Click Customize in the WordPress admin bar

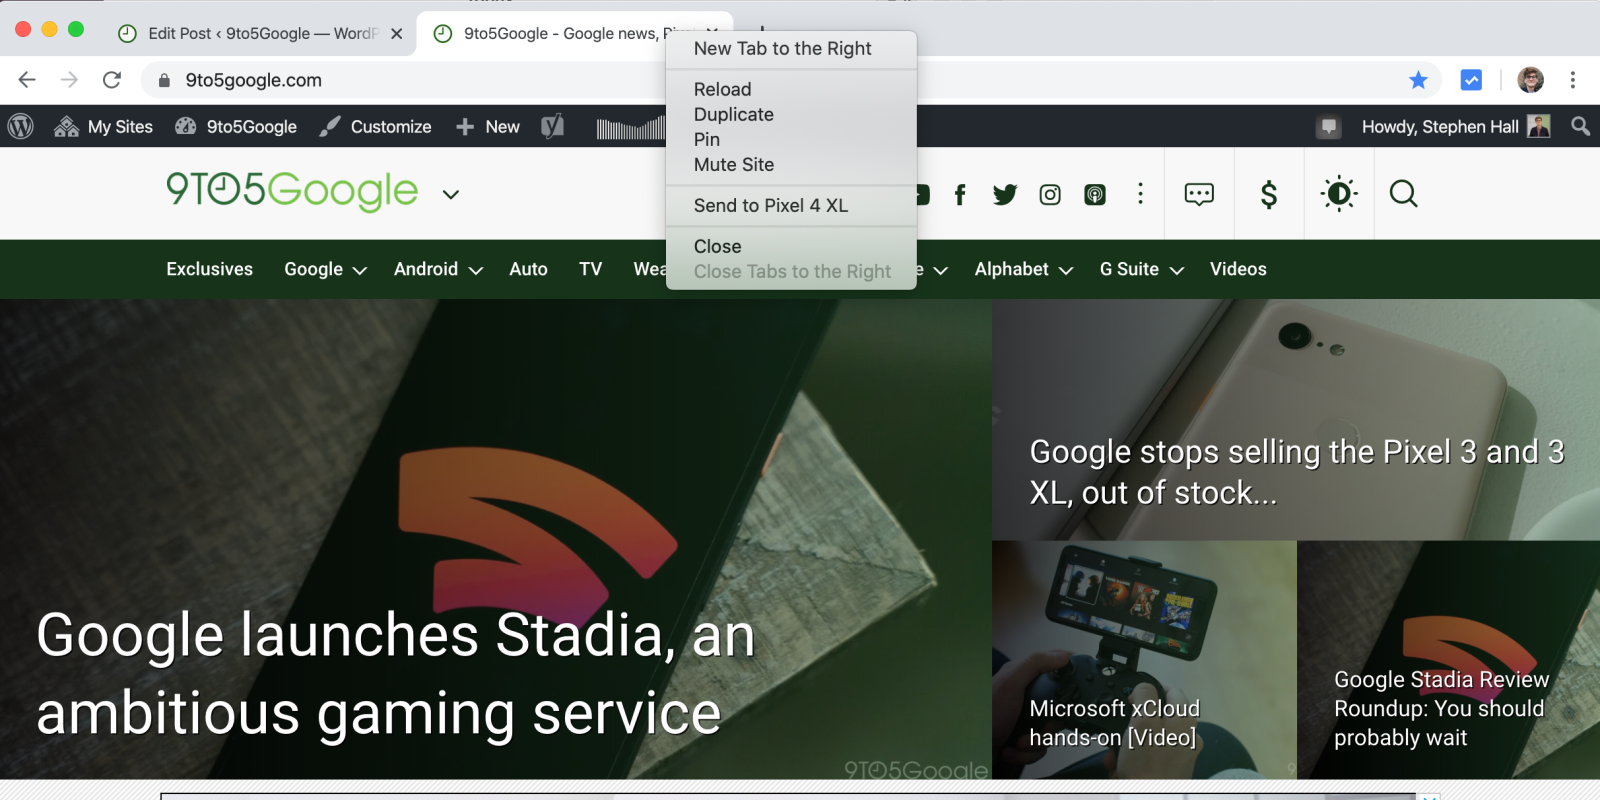tap(376, 127)
